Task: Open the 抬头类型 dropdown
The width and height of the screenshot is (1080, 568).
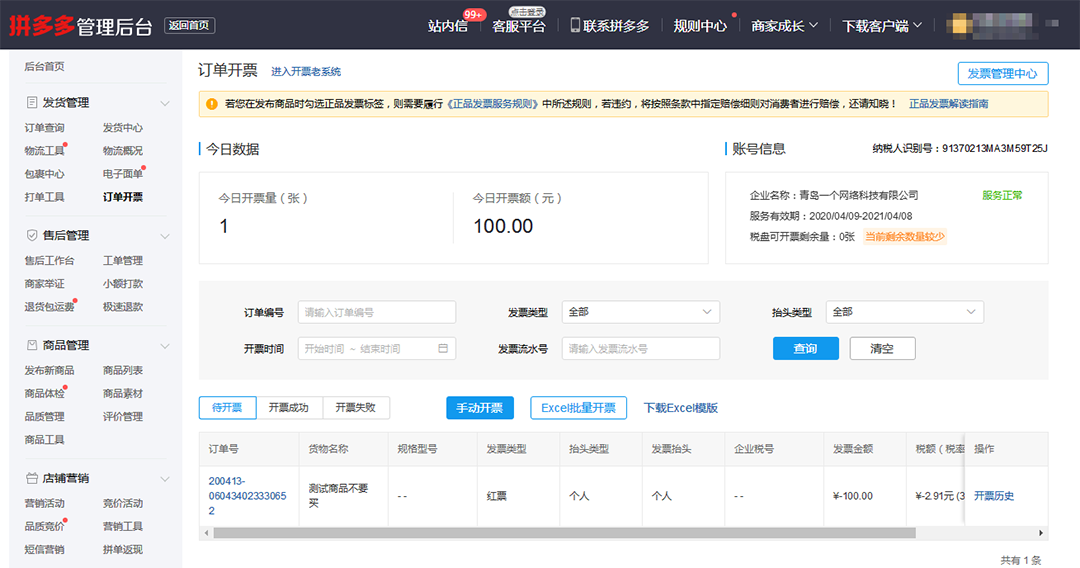Action: point(904,312)
